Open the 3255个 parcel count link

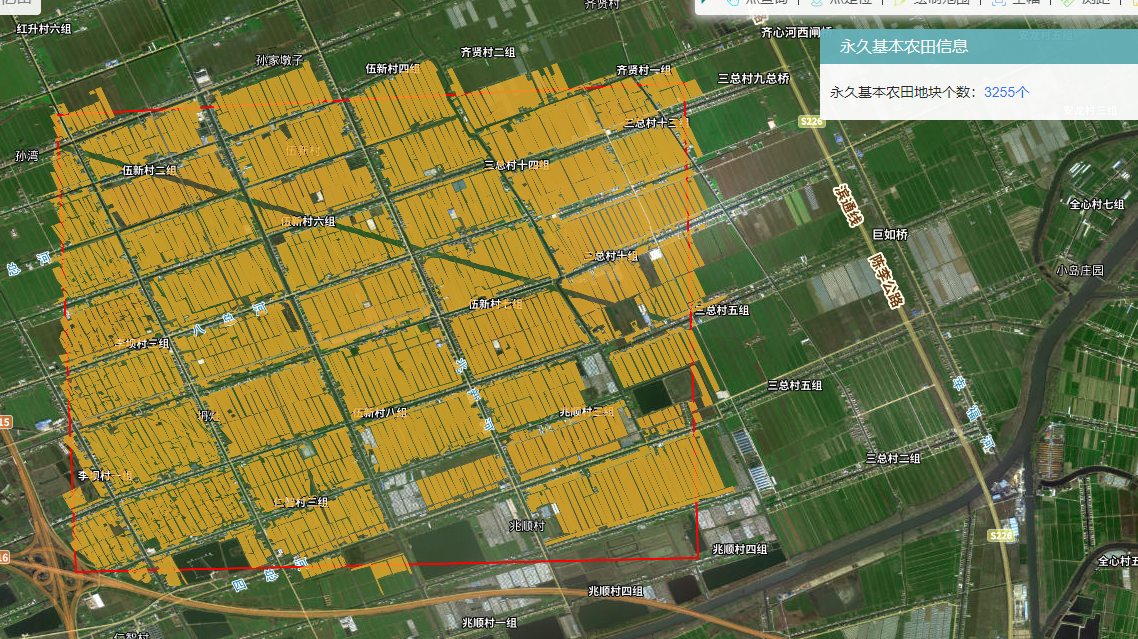(1007, 92)
